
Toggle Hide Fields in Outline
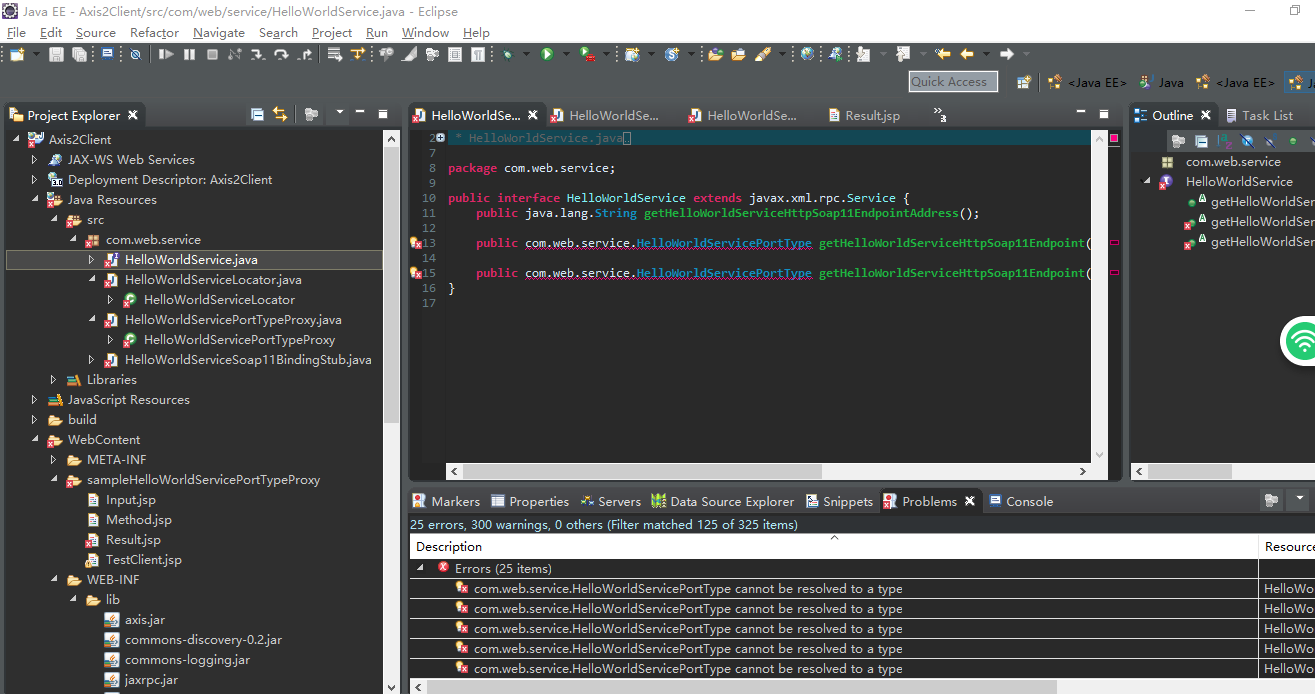1247,141
